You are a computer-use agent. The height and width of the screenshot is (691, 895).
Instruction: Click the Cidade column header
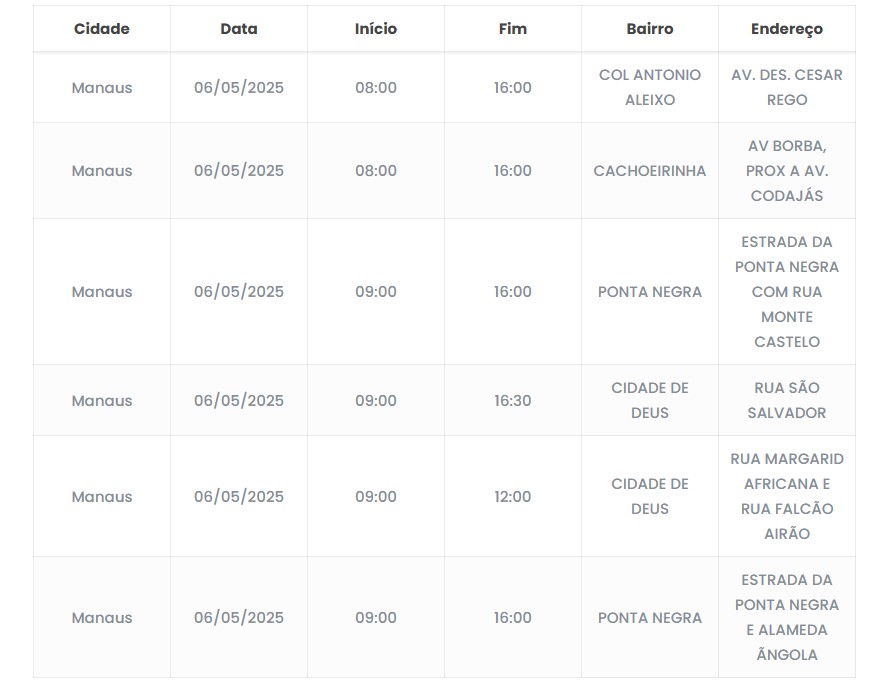102,29
